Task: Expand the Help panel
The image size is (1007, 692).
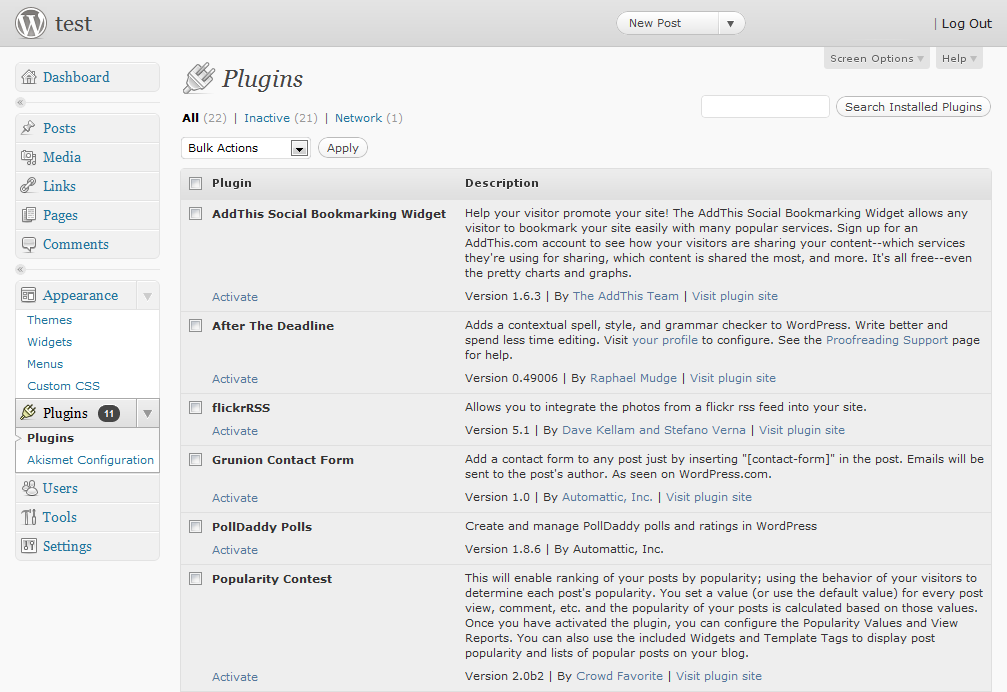Action: pyautogui.click(x=959, y=58)
